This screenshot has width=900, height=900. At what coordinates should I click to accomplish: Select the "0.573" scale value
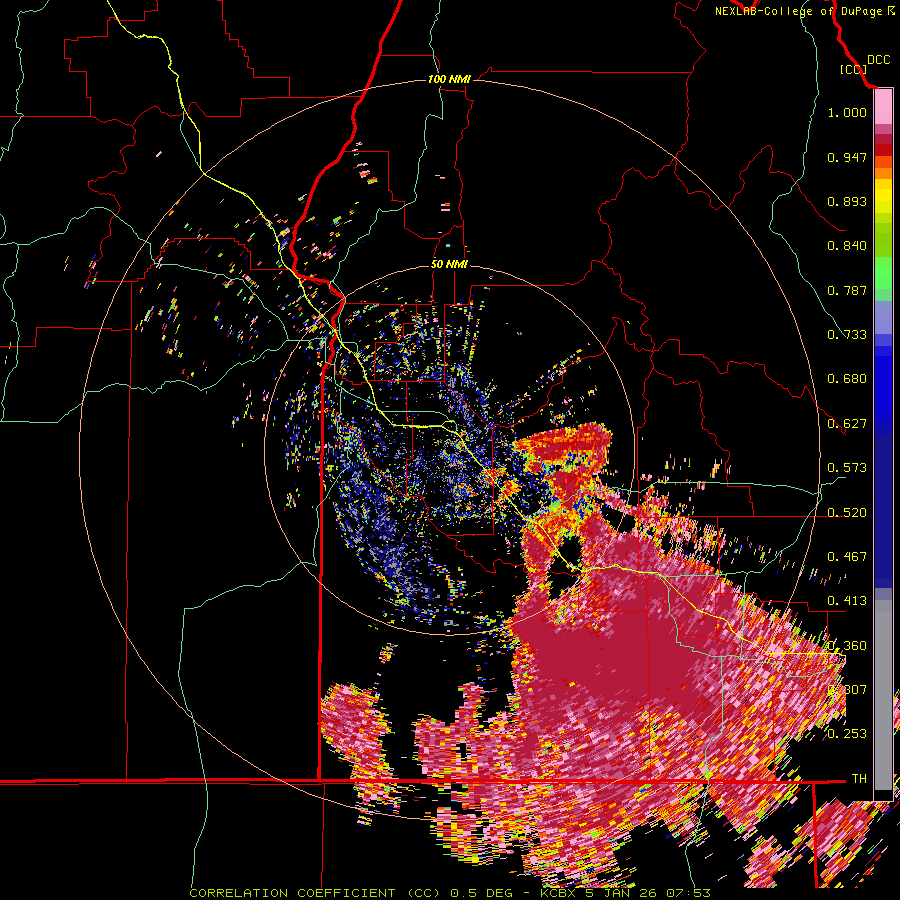(x=847, y=468)
